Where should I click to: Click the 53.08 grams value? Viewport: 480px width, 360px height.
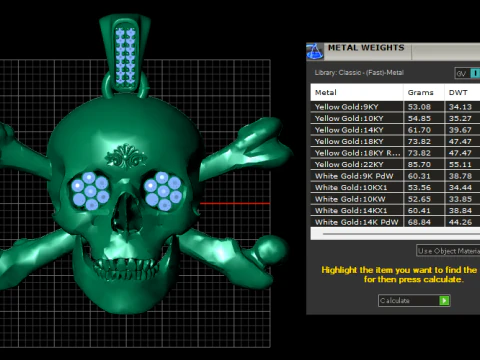tap(419, 107)
